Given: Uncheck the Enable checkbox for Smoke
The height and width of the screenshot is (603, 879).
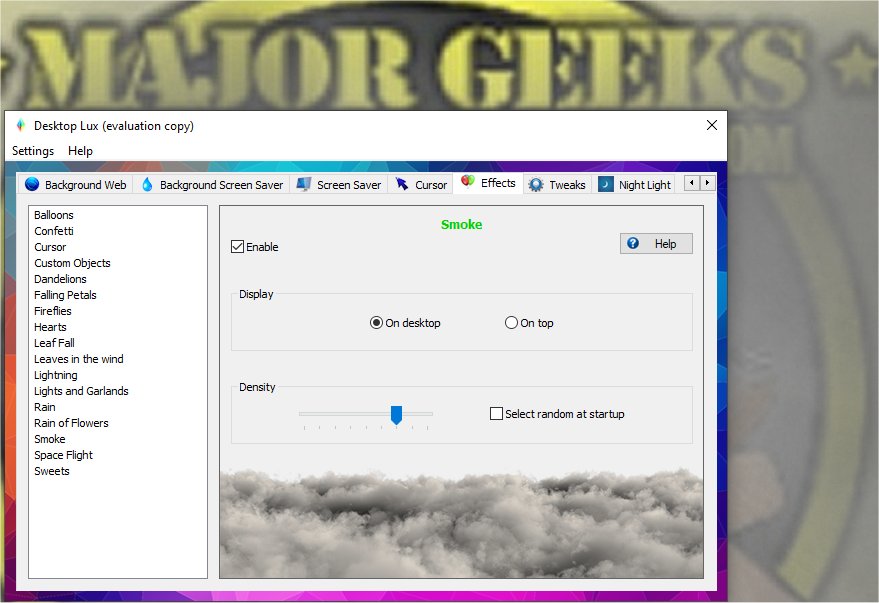Looking at the screenshot, I should 237,247.
